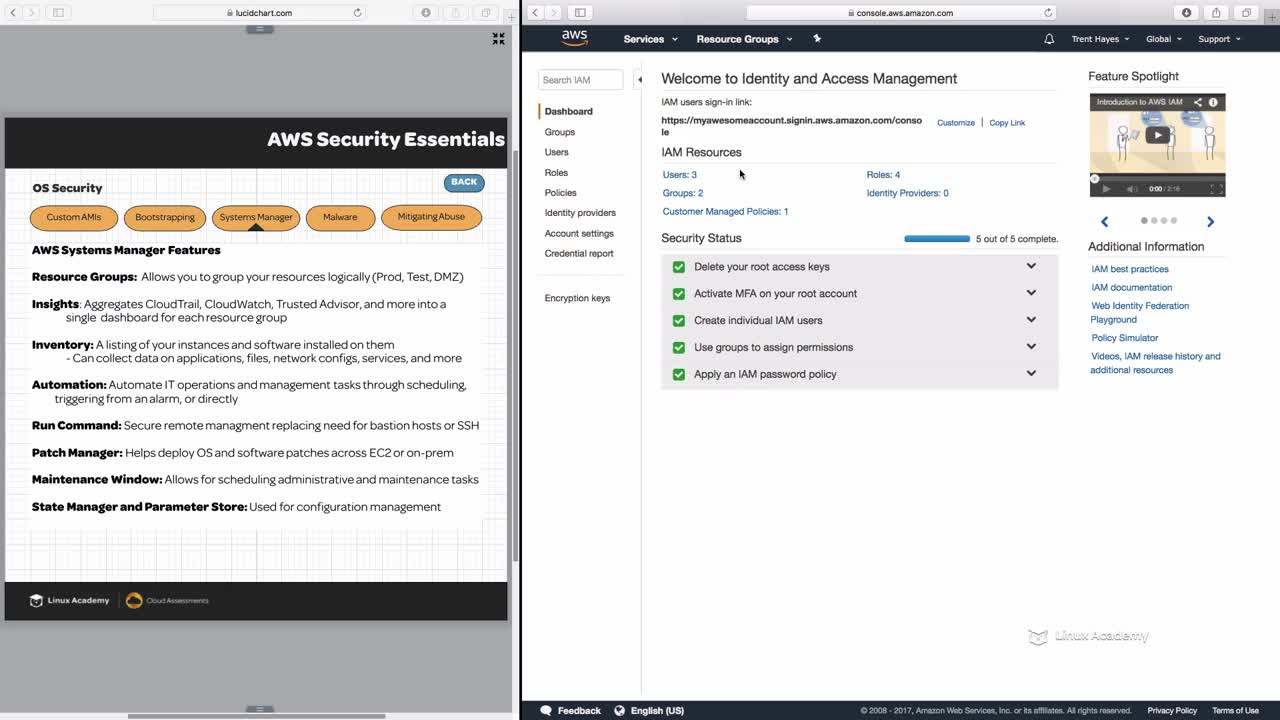Open the IAM best practices link

tap(1130, 269)
